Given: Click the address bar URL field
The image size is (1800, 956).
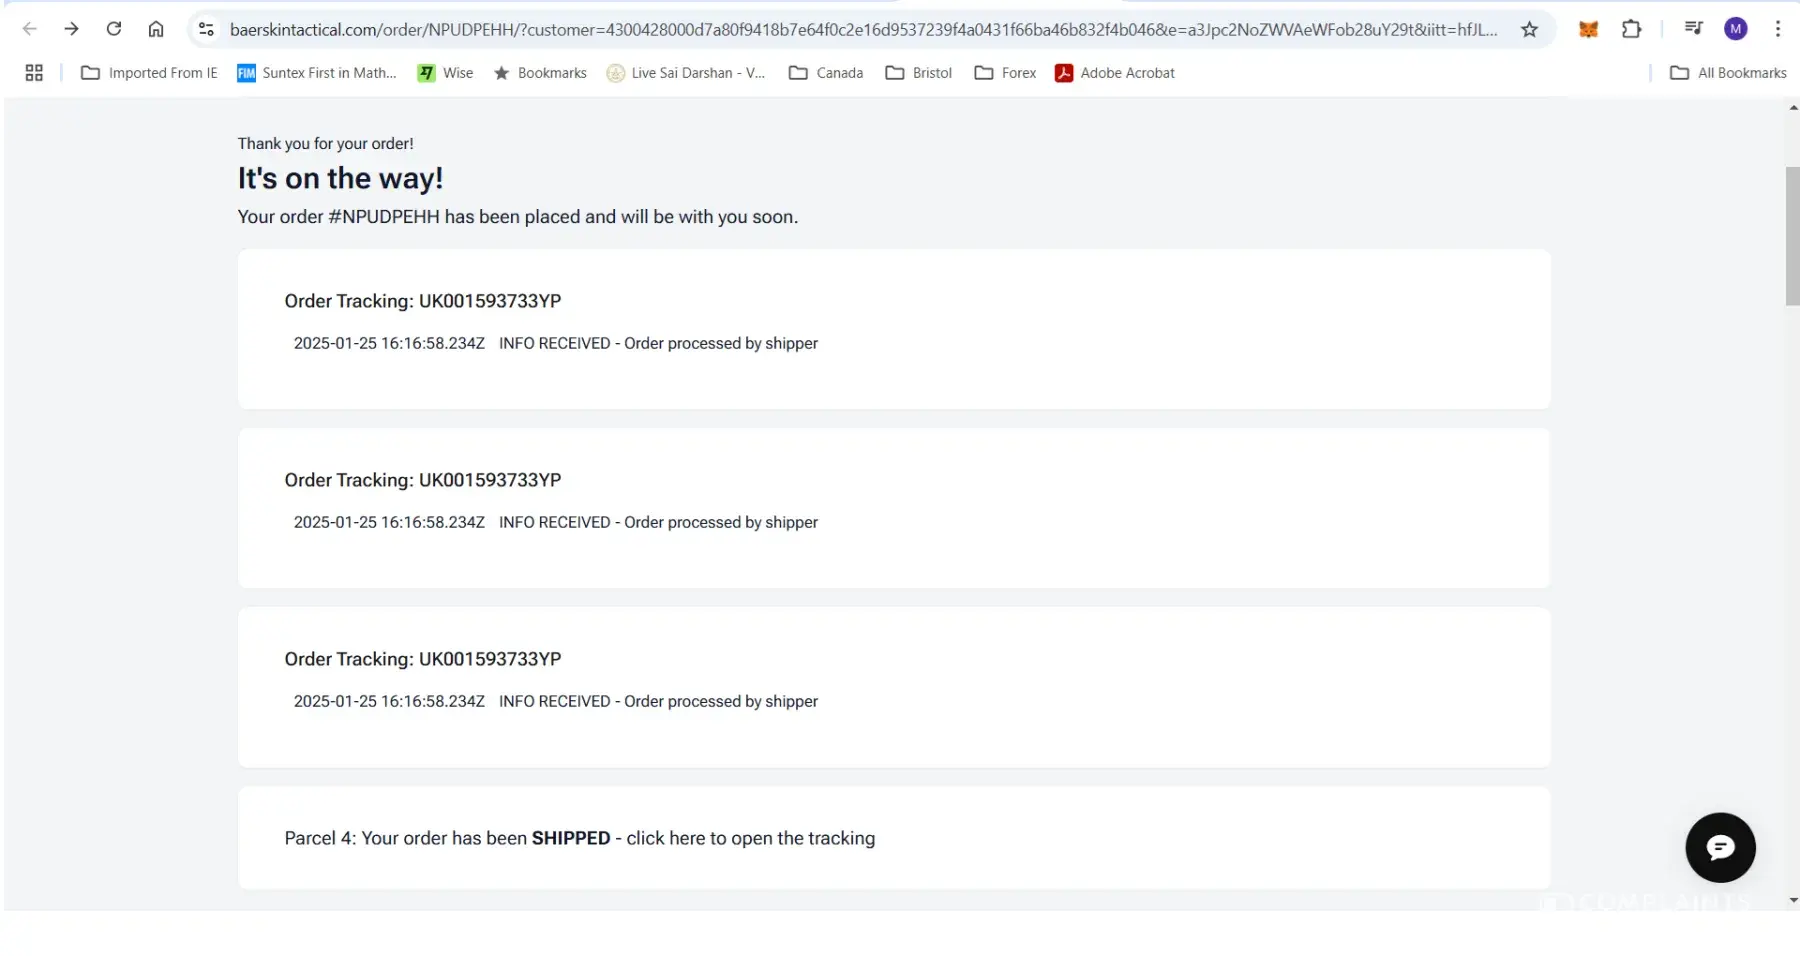Looking at the screenshot, I should [x=860, y=29].
